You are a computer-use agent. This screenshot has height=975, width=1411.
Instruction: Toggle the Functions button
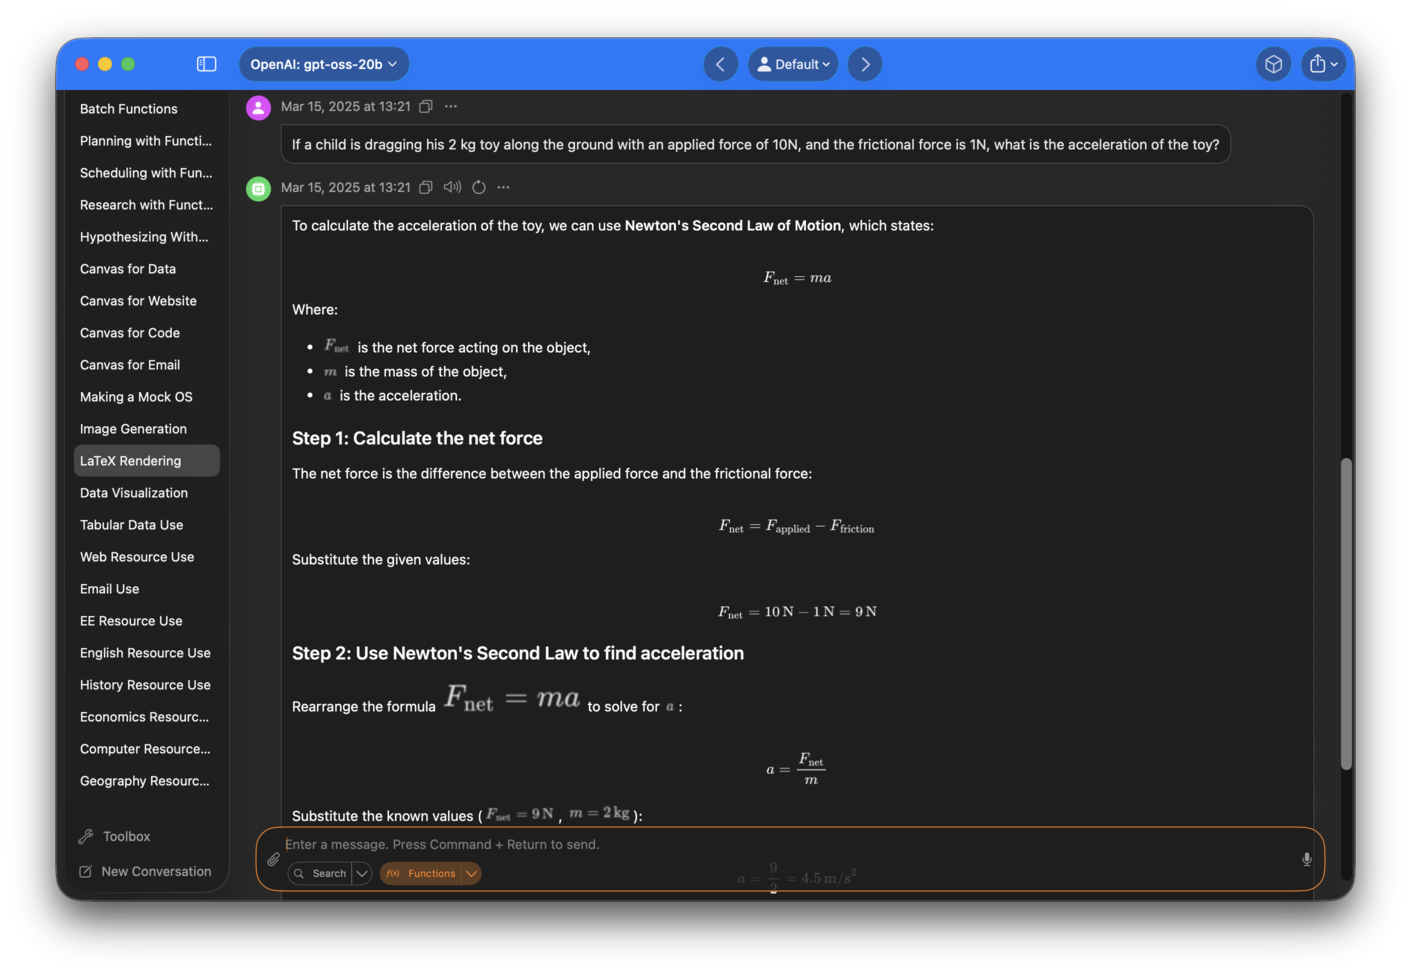point(421,873)
